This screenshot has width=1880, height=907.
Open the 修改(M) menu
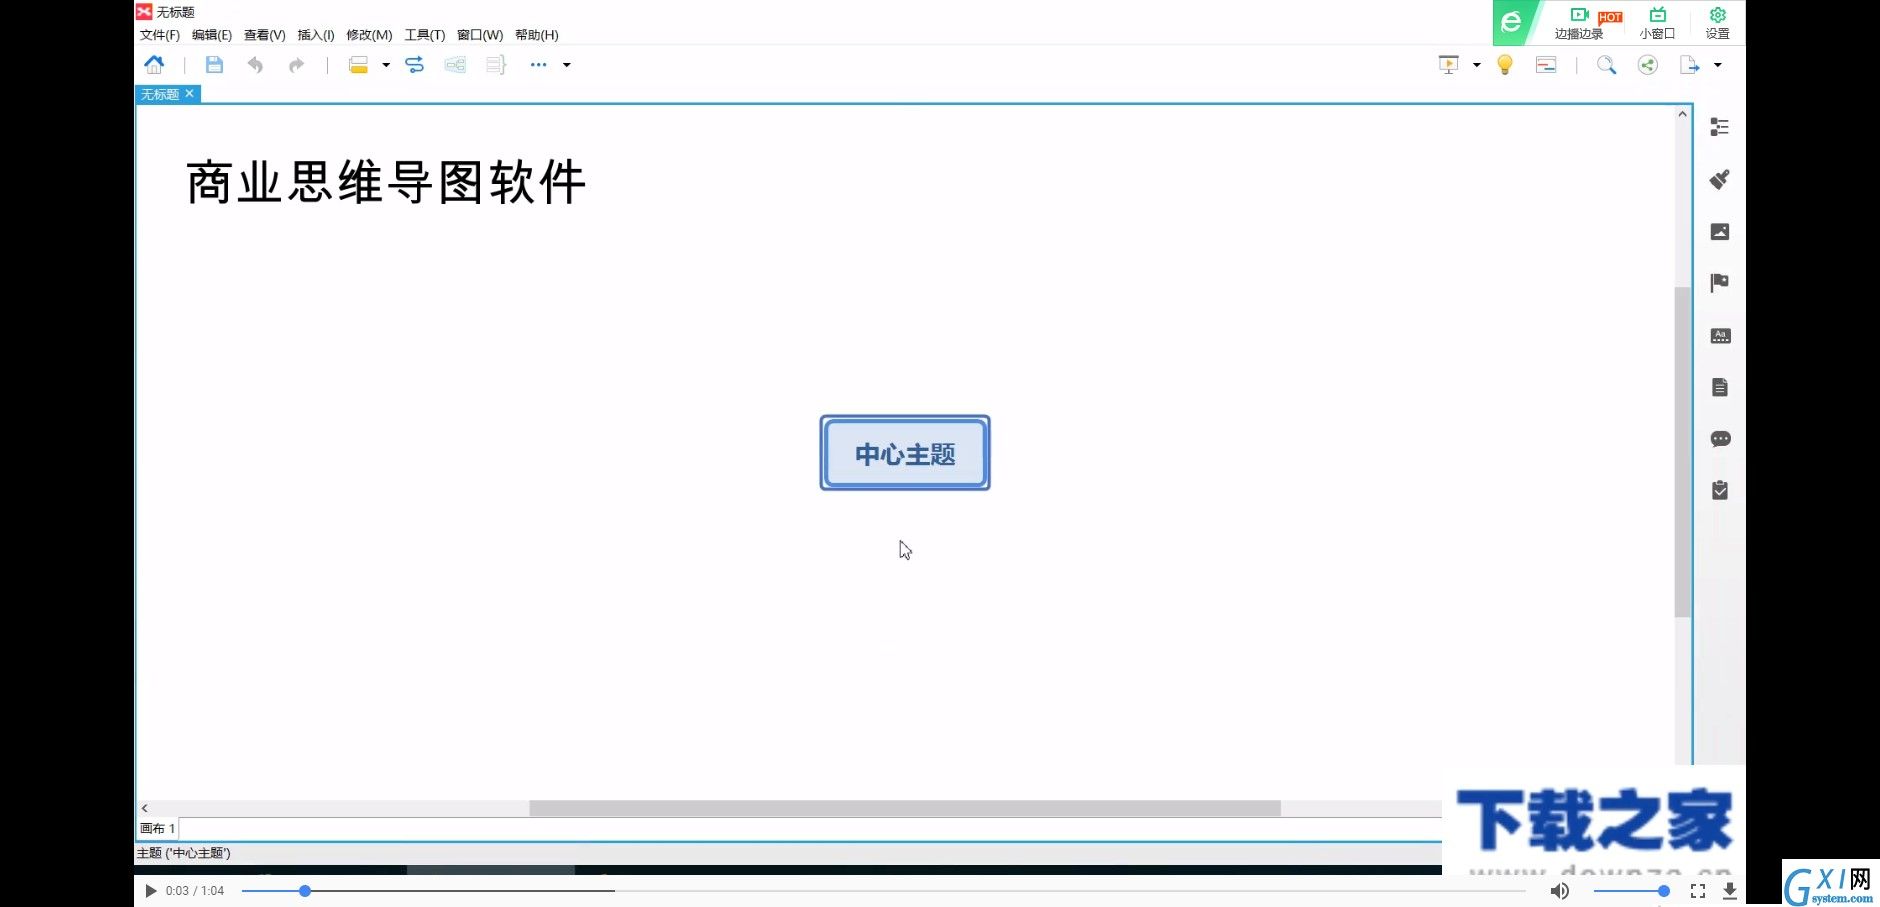tap(369, 35)
